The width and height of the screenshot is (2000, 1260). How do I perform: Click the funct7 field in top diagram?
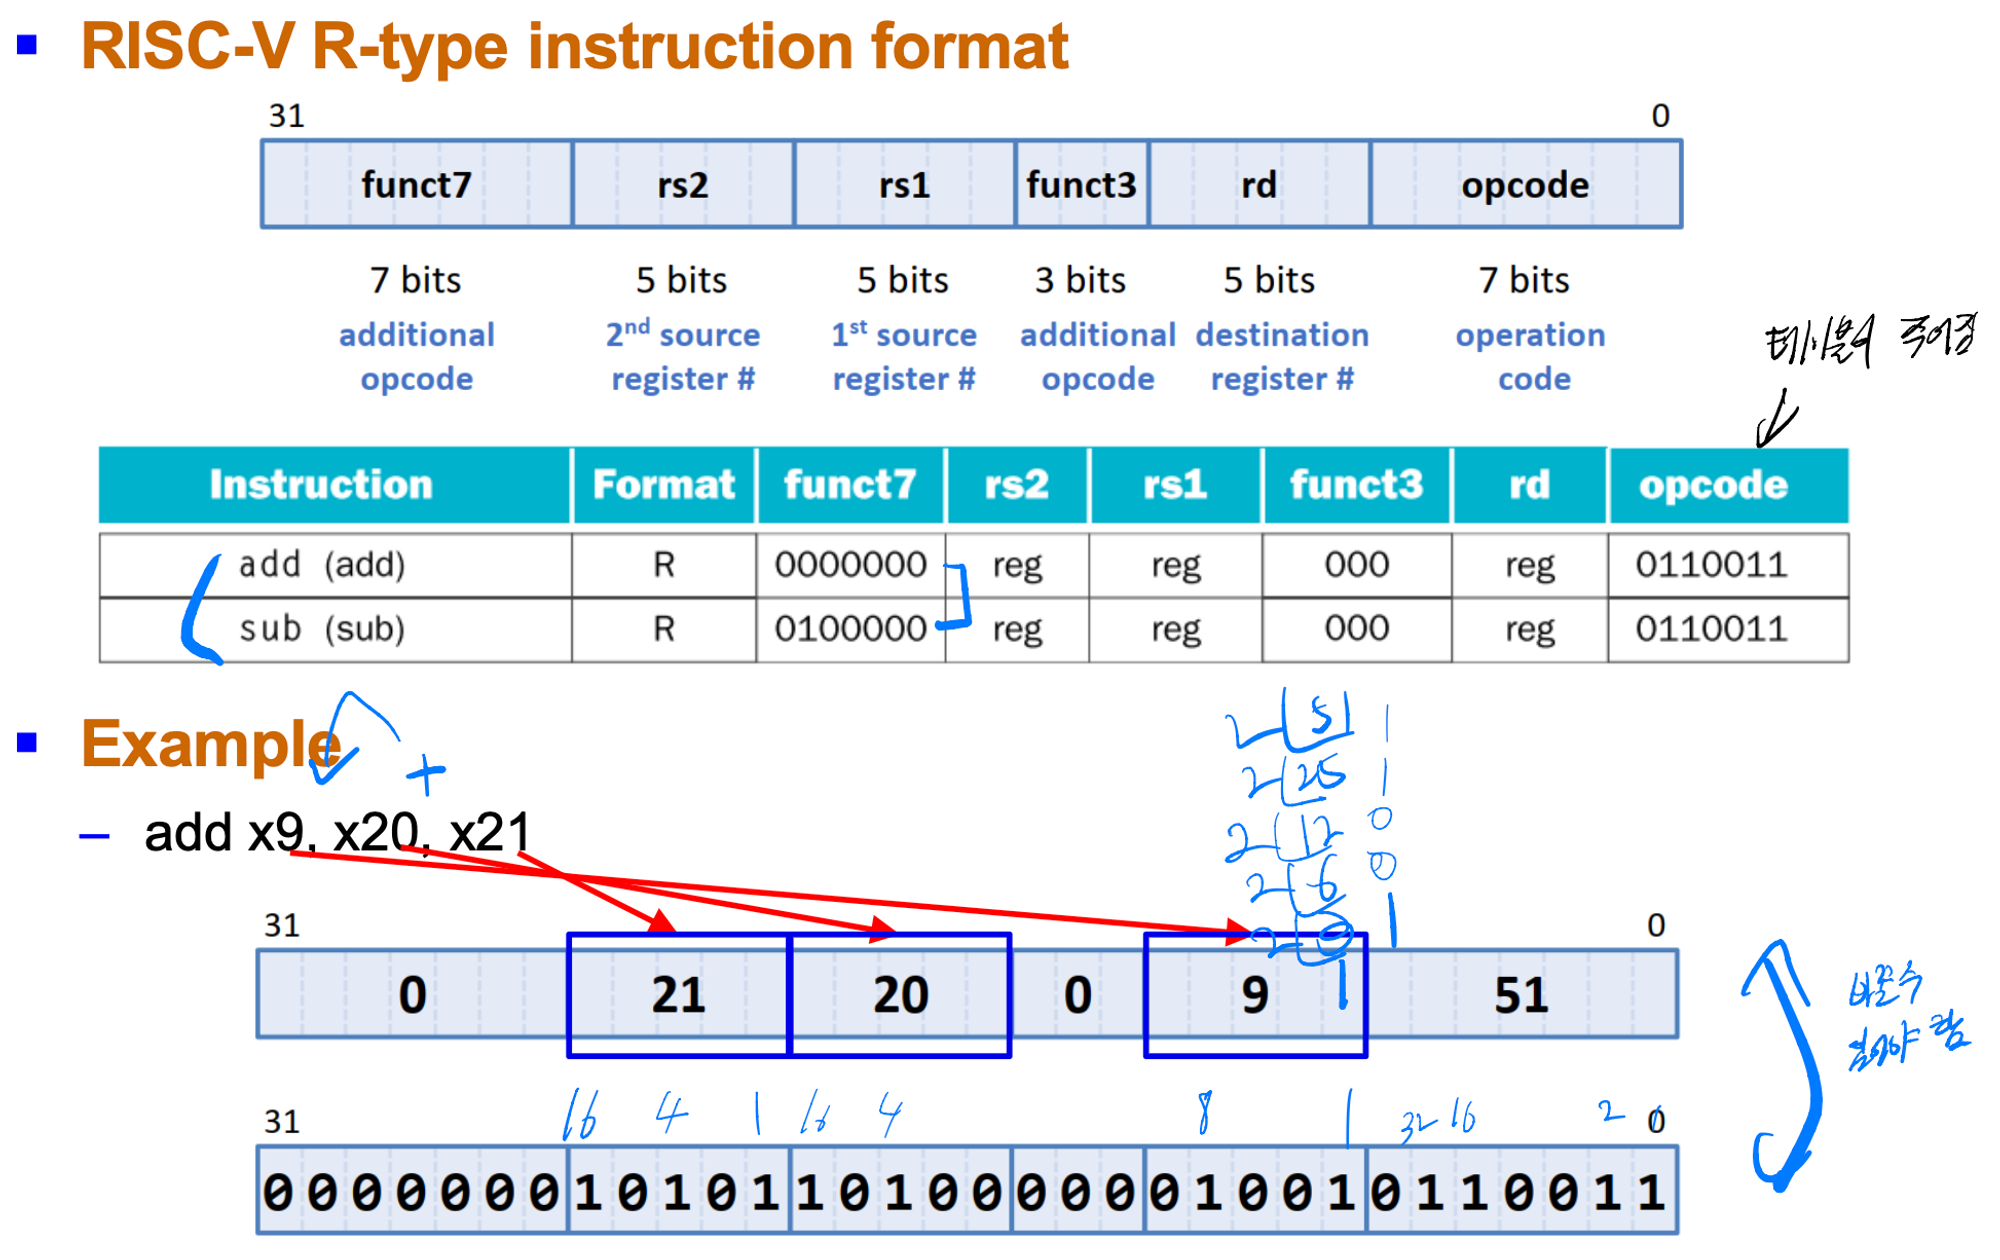[x=416, y=185]
